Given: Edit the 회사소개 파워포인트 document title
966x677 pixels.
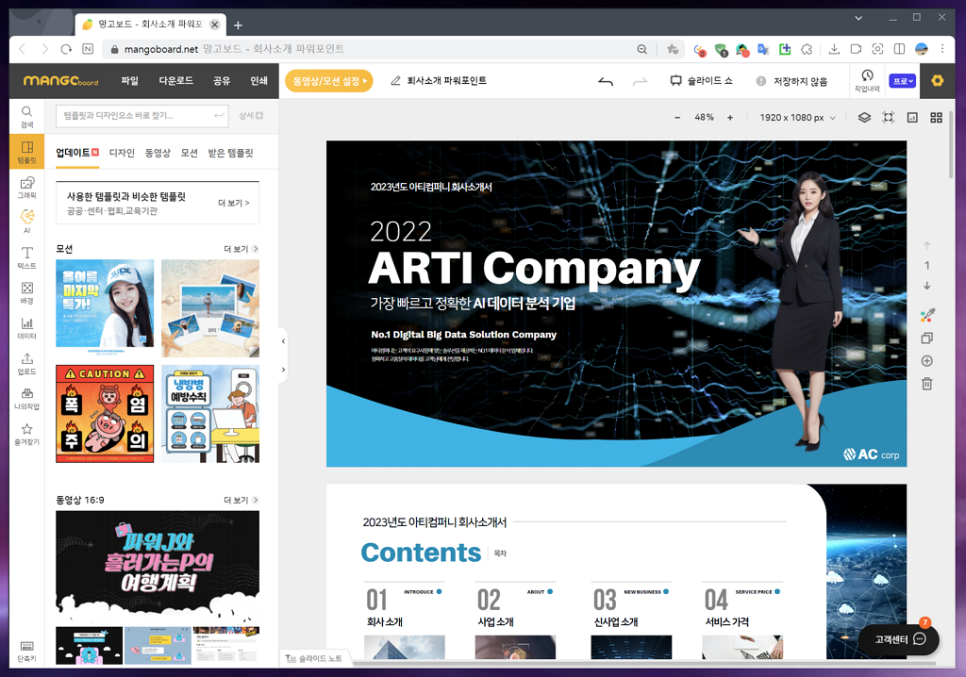Looking at the screenshot, I should [439, 81].
